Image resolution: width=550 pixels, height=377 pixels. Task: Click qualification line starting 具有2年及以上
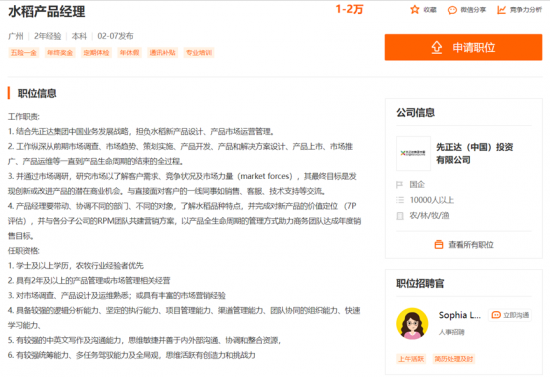pyautogui.click(x=89, y=281)
